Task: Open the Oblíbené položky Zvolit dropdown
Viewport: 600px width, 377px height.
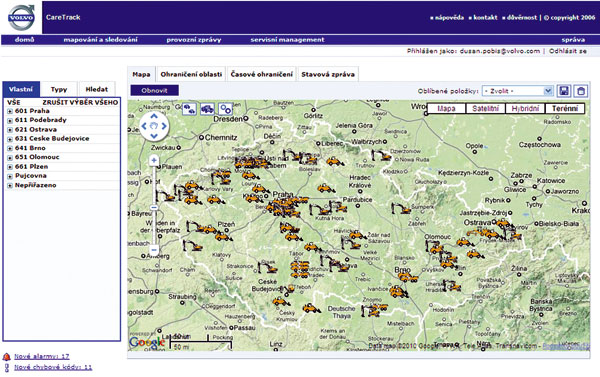Action: click(x=517, y=91)
